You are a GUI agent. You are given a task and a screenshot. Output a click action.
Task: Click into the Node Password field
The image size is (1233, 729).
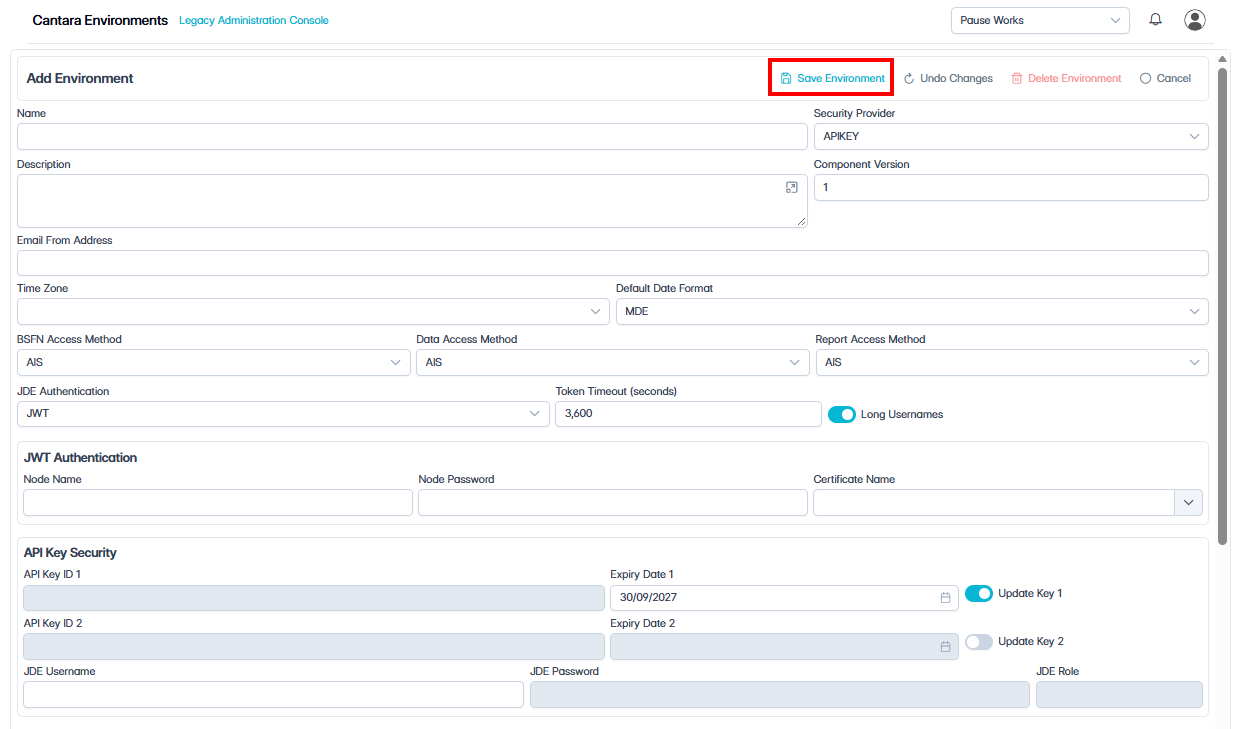pyautogui.click(x=613, y=503)
